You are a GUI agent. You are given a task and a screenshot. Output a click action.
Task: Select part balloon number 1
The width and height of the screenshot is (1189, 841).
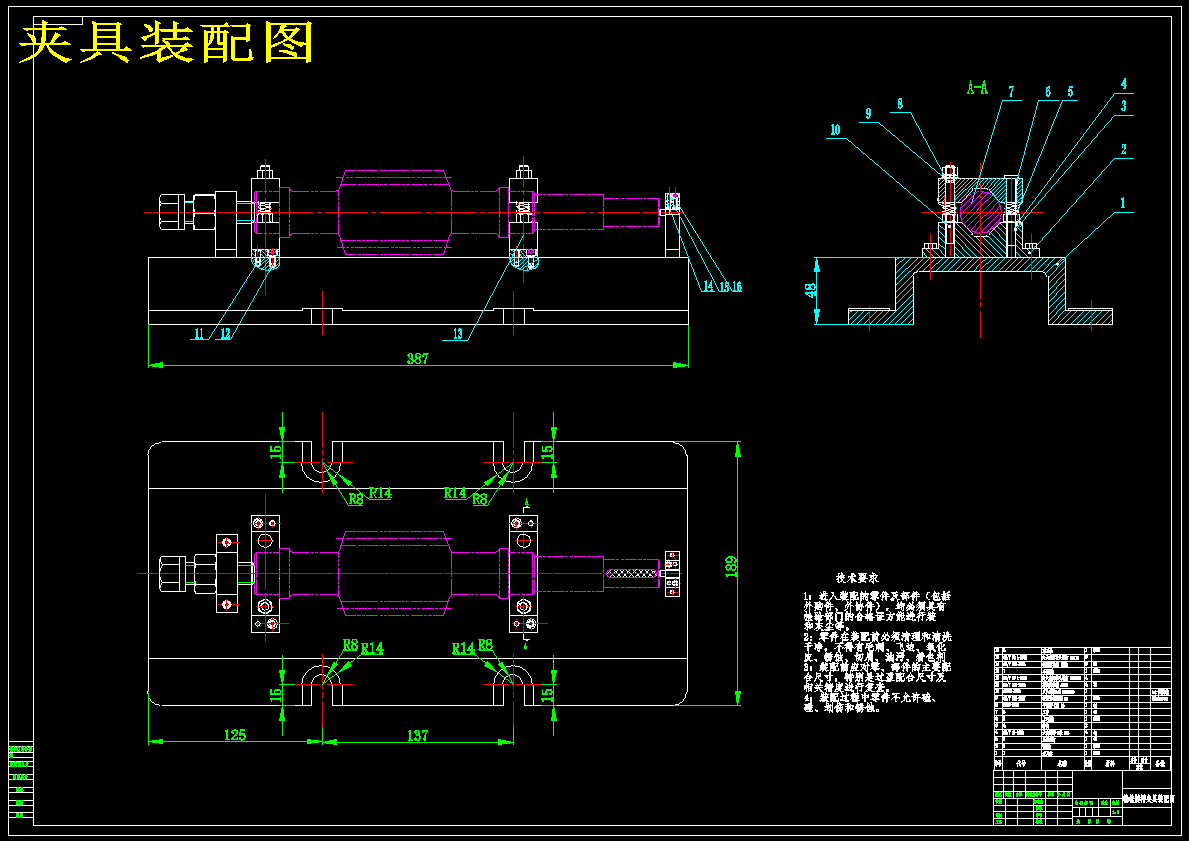(x=1124, y=203)
